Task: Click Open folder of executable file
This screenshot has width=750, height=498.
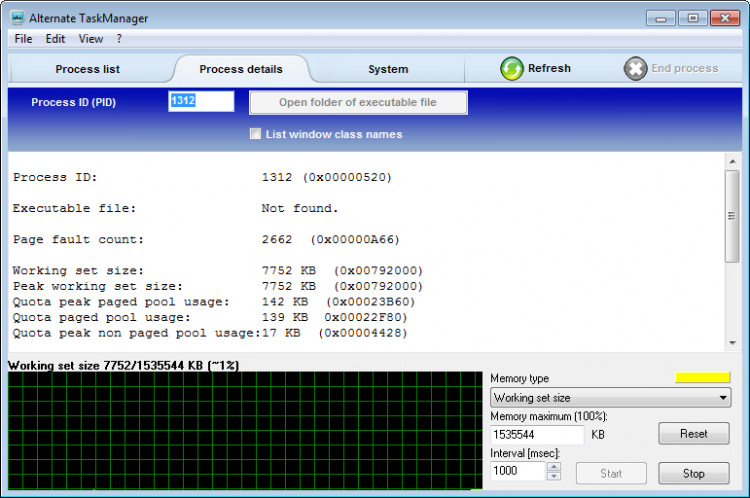Action: pos(358,102)
